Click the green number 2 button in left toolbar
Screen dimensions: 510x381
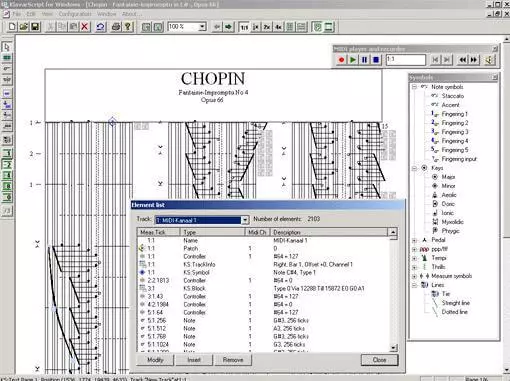[x=7, y=164]
